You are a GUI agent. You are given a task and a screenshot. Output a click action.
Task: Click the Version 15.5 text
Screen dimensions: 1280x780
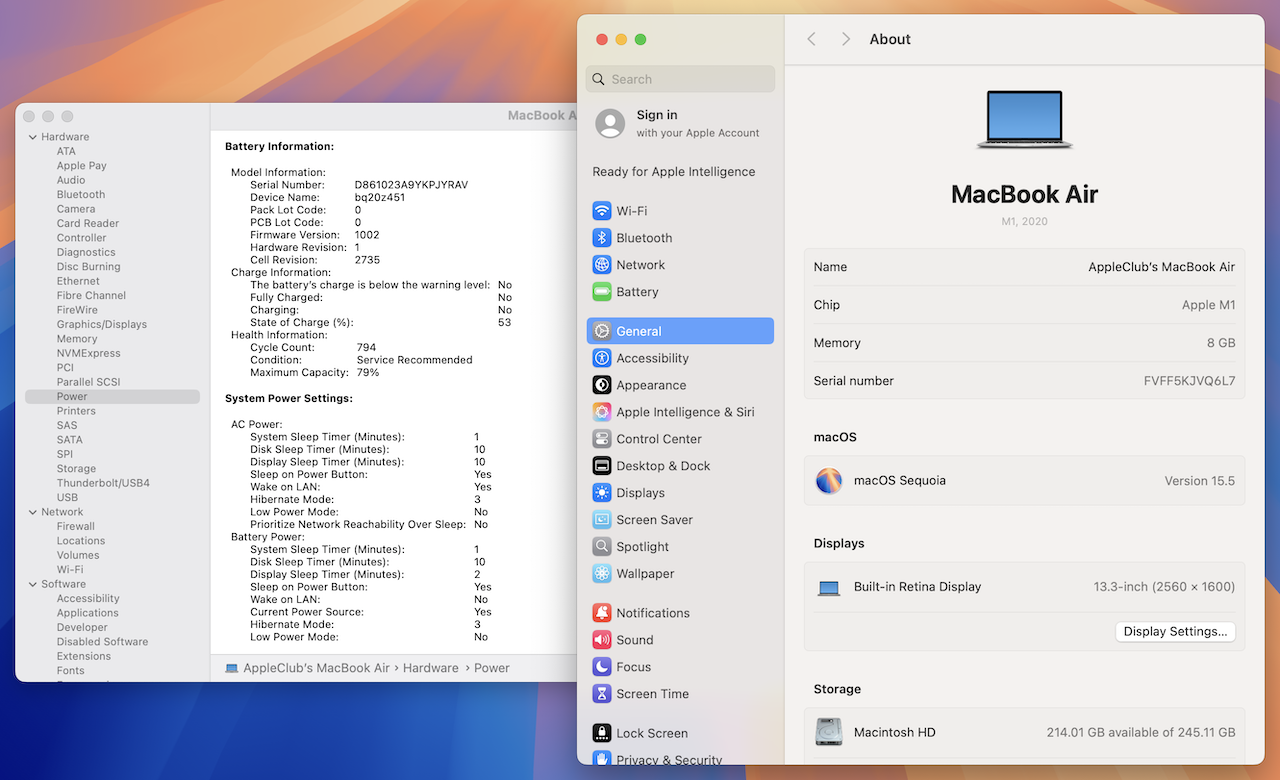pyautogui.click(x=1200, y=481)
